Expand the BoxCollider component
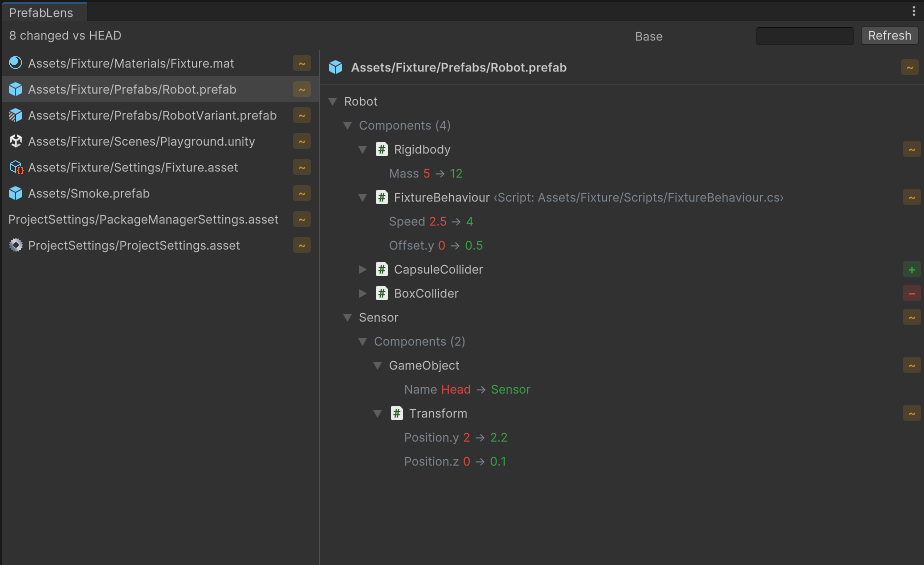The image size is (924, 565). pyautogui.click(x=363, y=293)
